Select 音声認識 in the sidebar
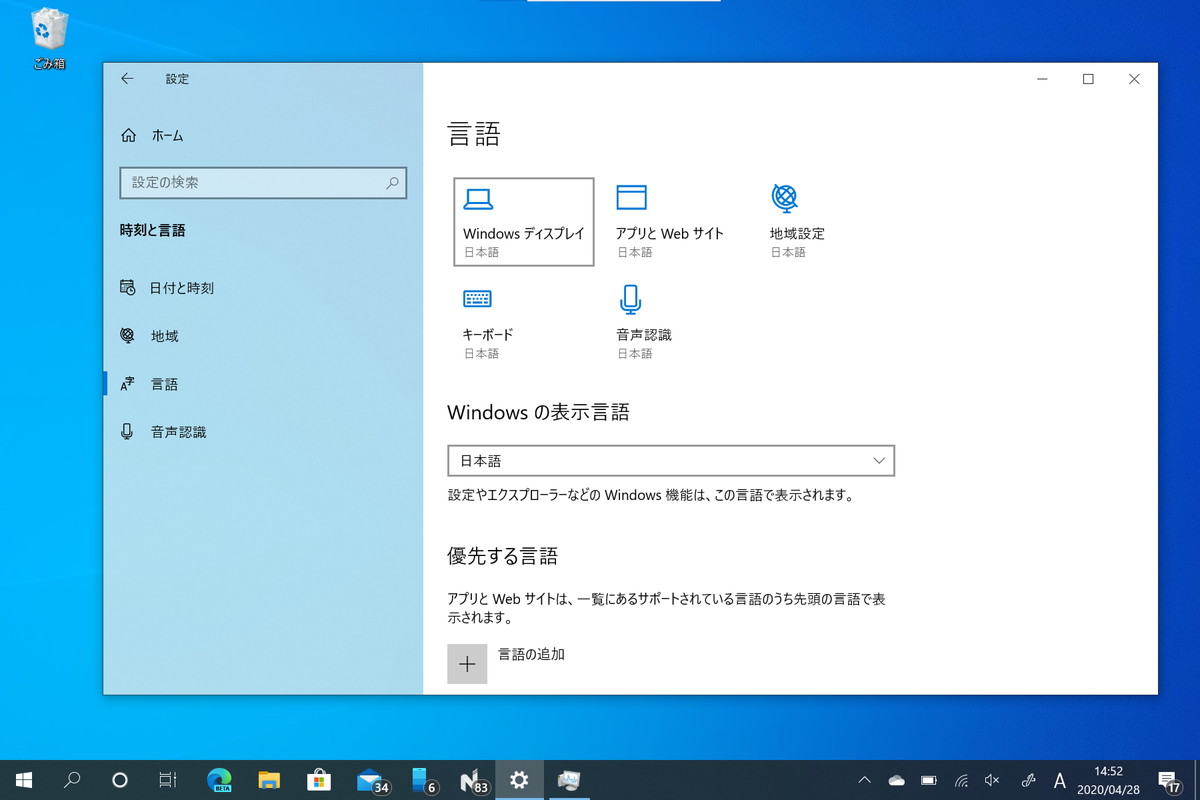The height and width of the screenshot is (800, 1200). click(x=163, y=432)
